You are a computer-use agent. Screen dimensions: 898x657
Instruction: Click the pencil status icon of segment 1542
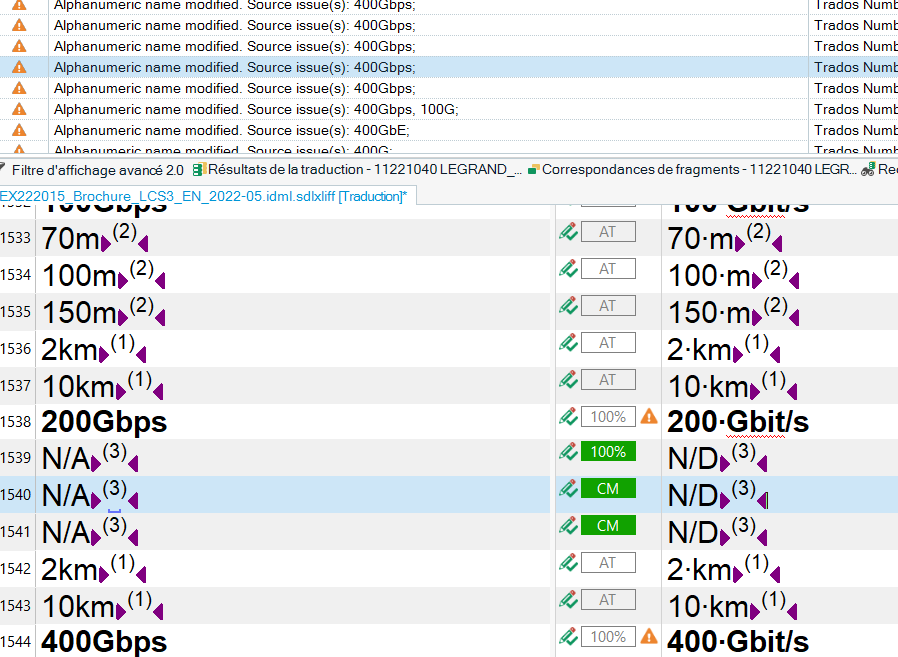568,562
